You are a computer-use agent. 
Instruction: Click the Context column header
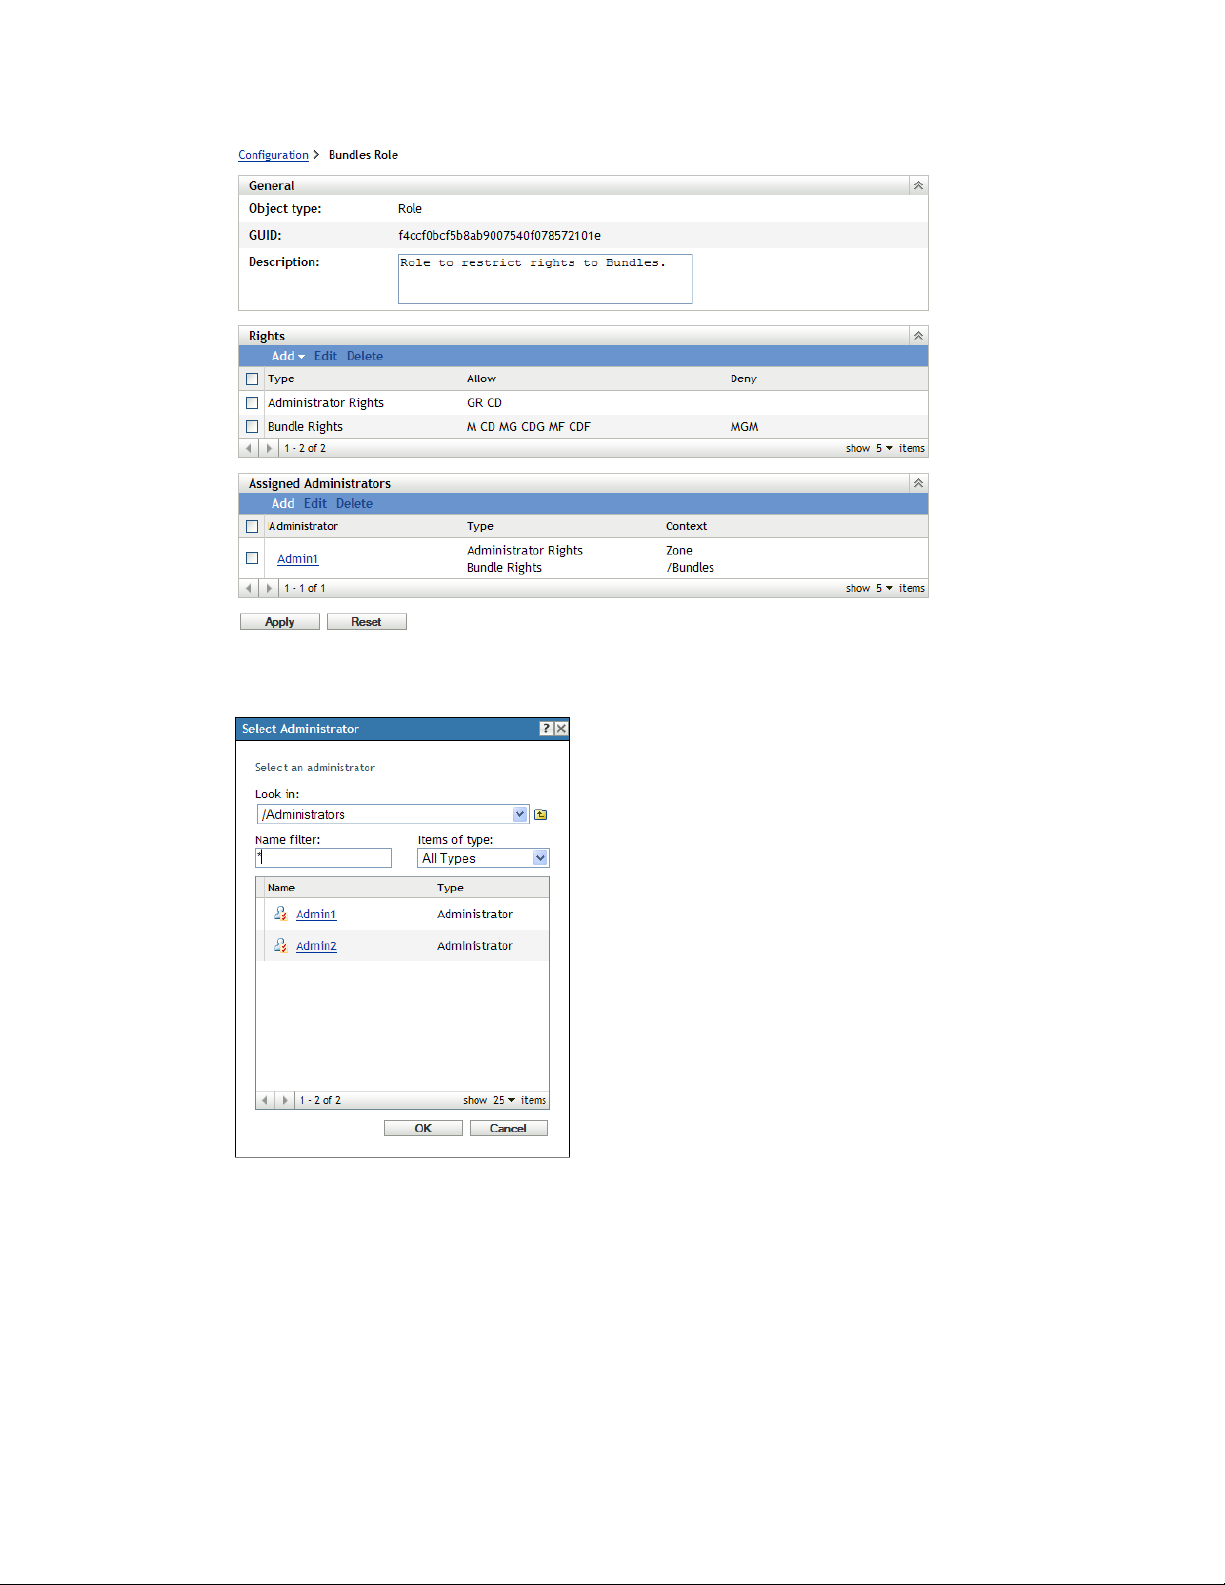tap(686, 526)
